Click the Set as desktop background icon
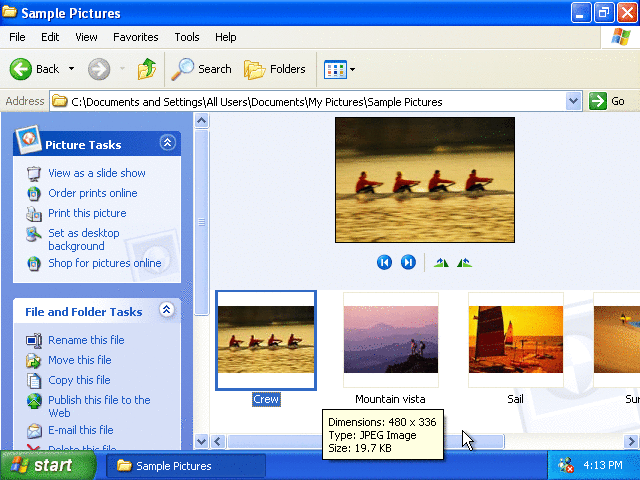The width and height of the screenshot is (640, 480). [34, 234]
